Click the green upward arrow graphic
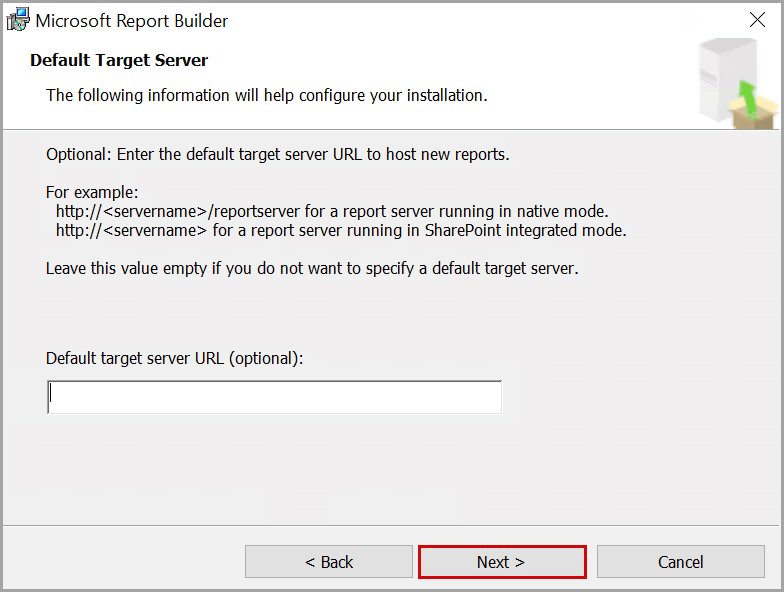This screenshot has height=592, width=784. (745, 100)
